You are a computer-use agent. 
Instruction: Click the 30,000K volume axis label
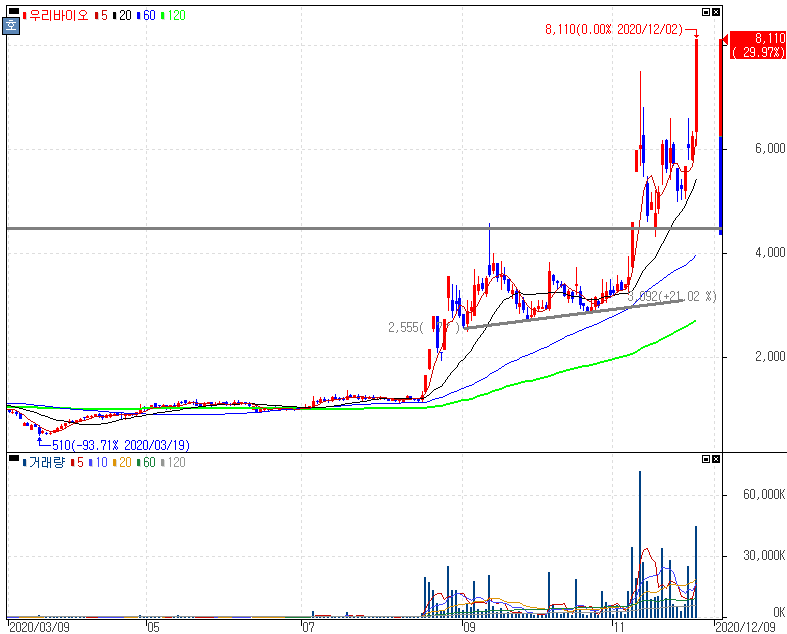(763, 555)
